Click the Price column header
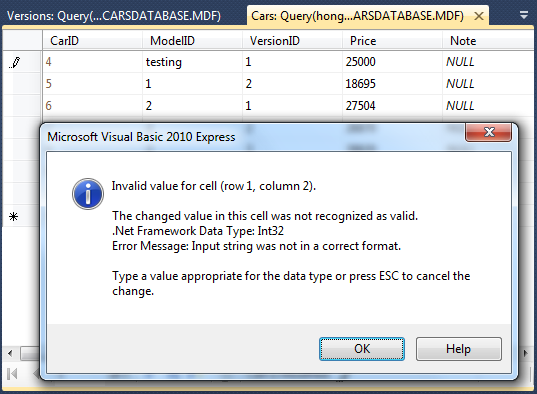 (392, 41)
